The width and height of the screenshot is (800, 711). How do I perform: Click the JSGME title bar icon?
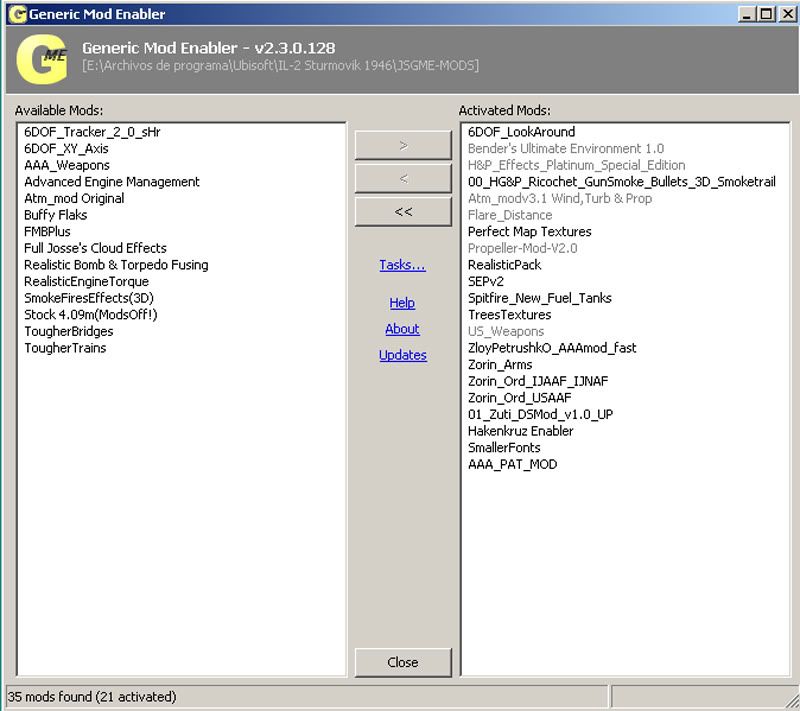click(x=18, y=14)
